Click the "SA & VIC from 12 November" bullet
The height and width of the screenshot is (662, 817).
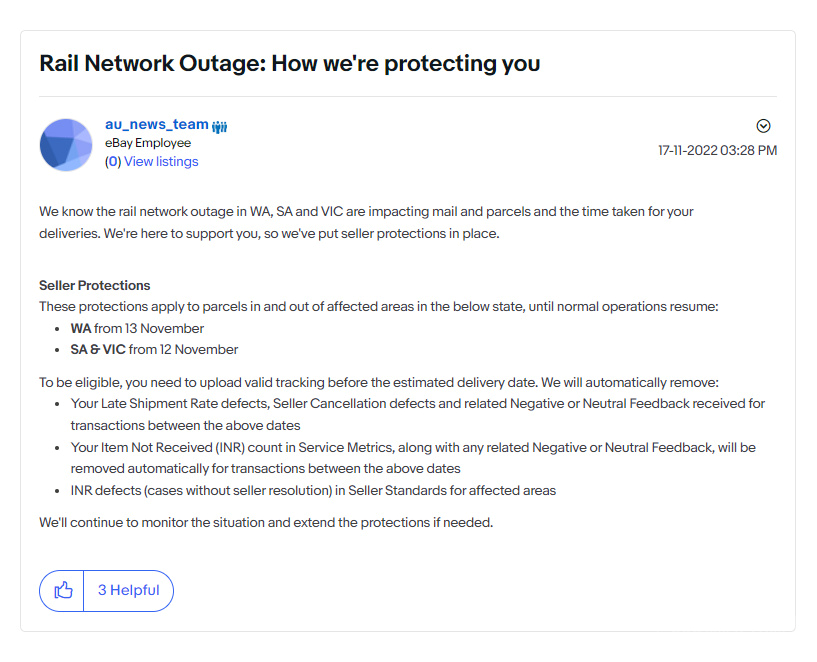pos(154,349)
